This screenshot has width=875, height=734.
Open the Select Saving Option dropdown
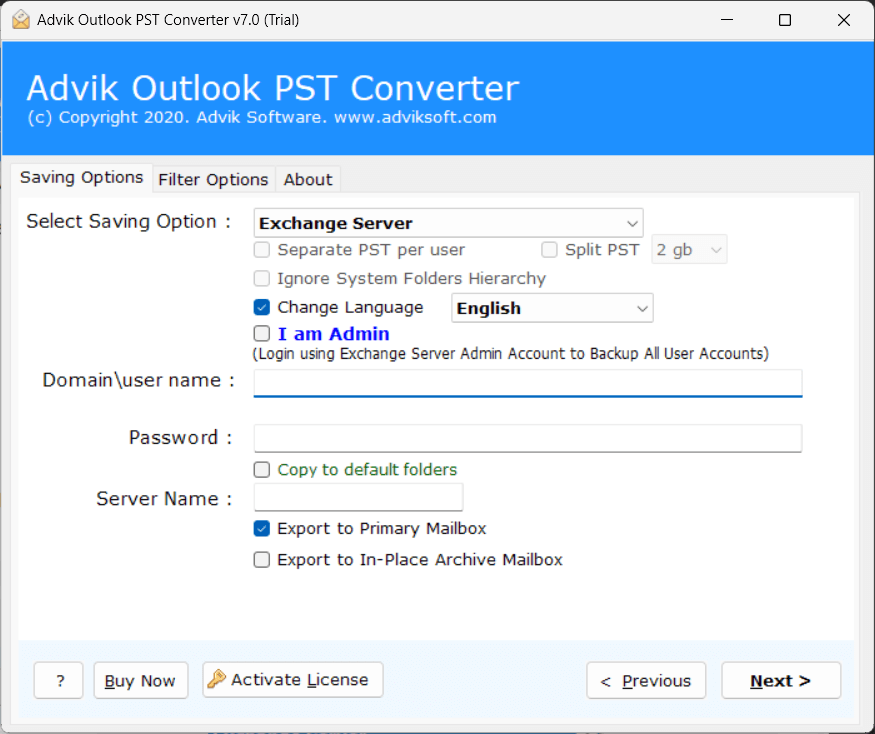[448, 223]
